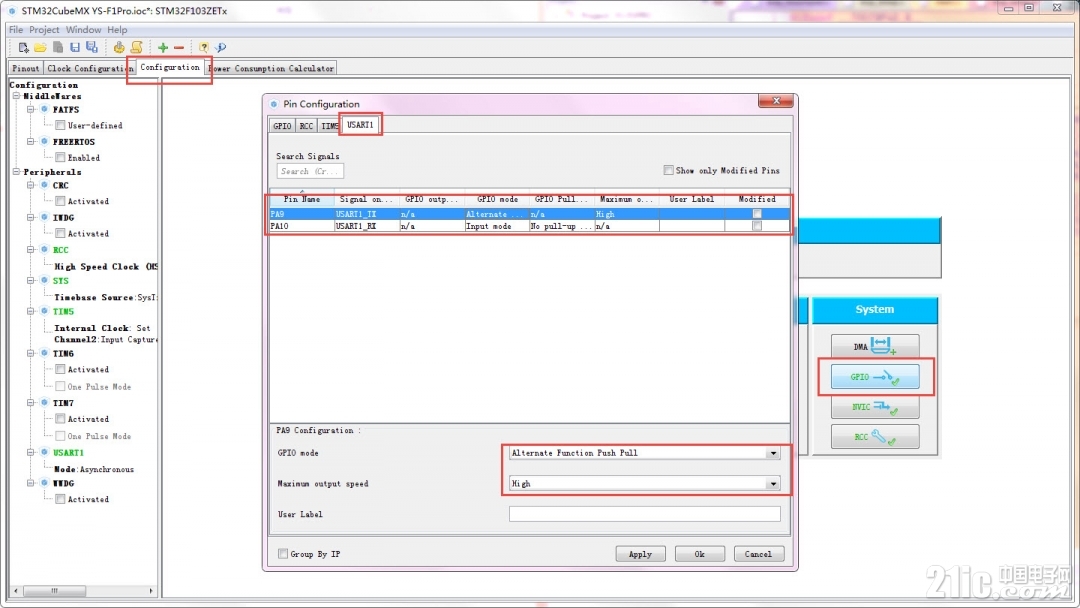Sort by the Pin Name column header
This screenshot has width=1080, height=608.
point(302,199)
